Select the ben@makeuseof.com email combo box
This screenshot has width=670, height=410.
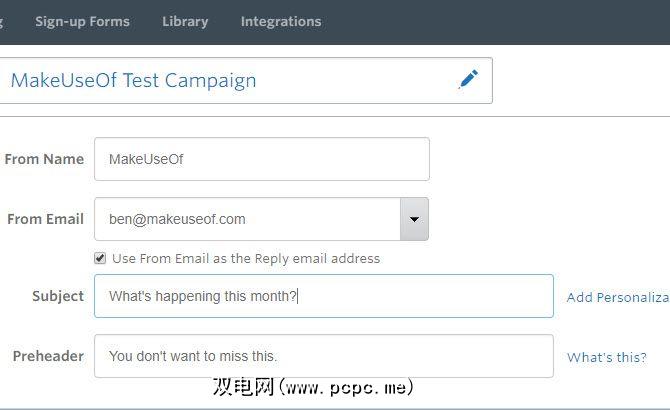pos(248,219)
